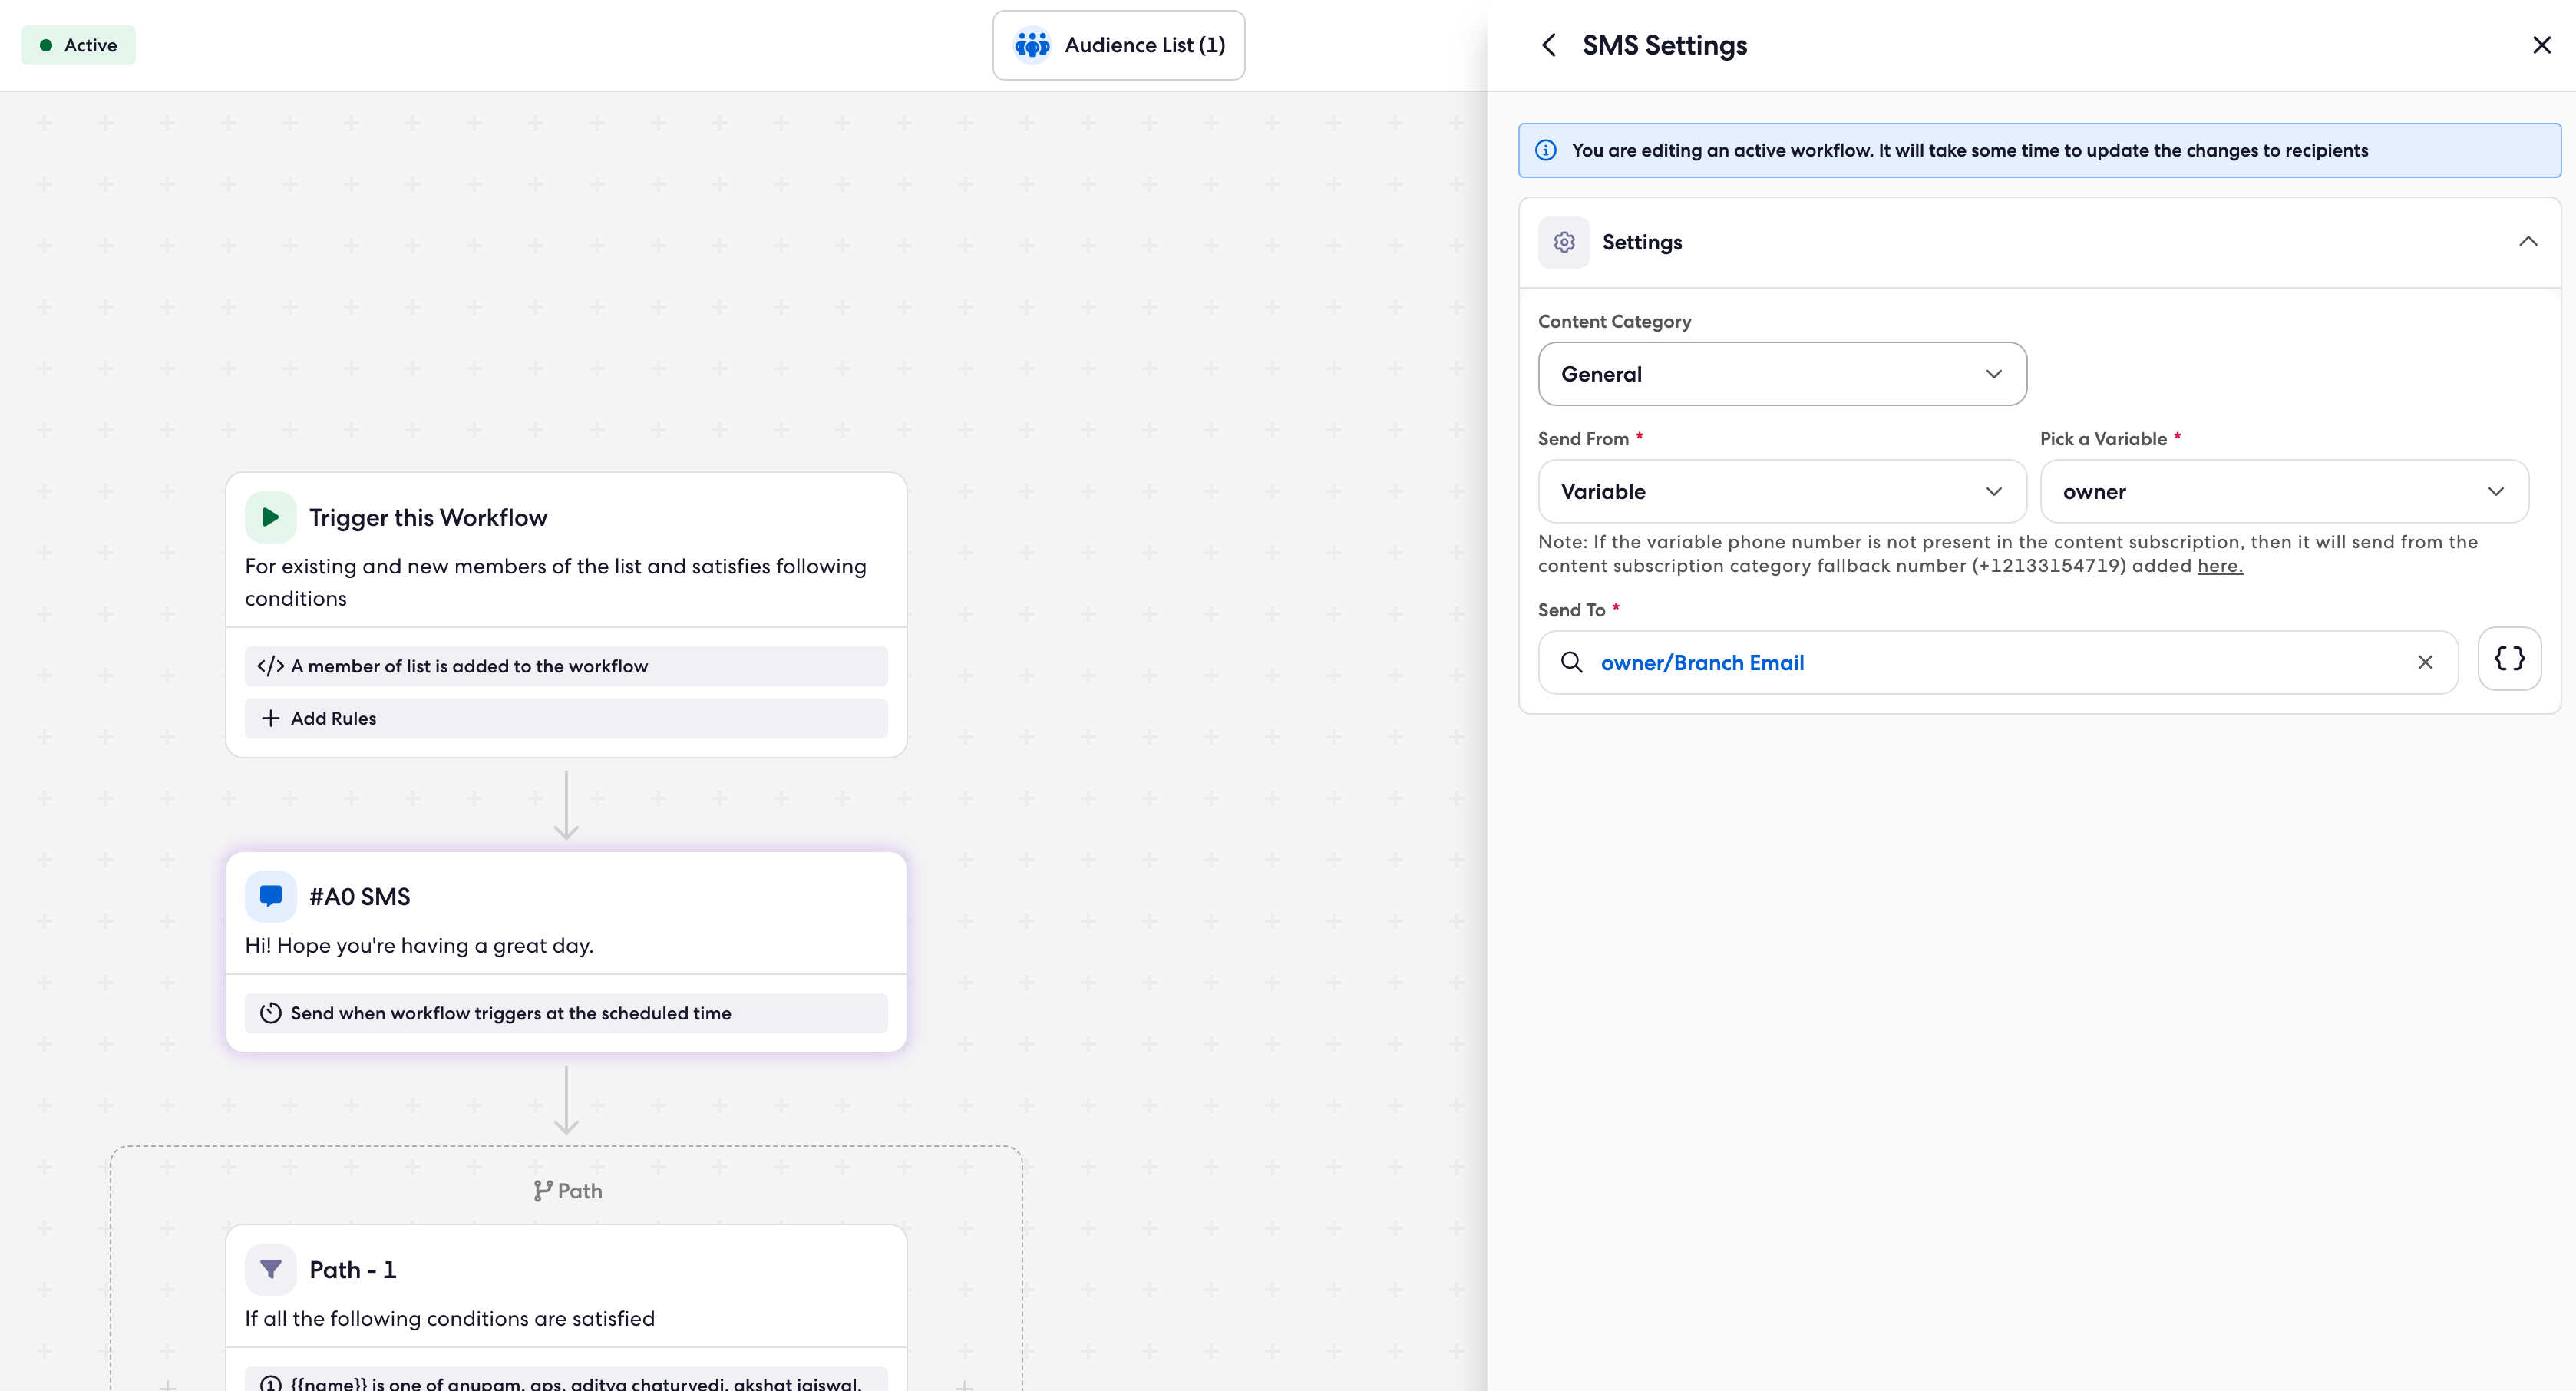Open the Send From Variable dropdown
This screenshot has height=1391, width=2576.
(x=1782, y=491)
